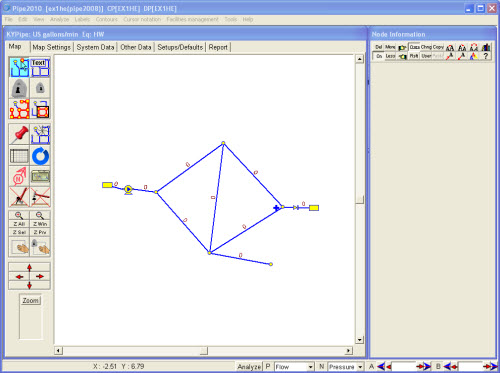500x373 pixels.
Task: Open the Flow pipe result dropdown
Action: pyautogui.click(x=310, y=367)
